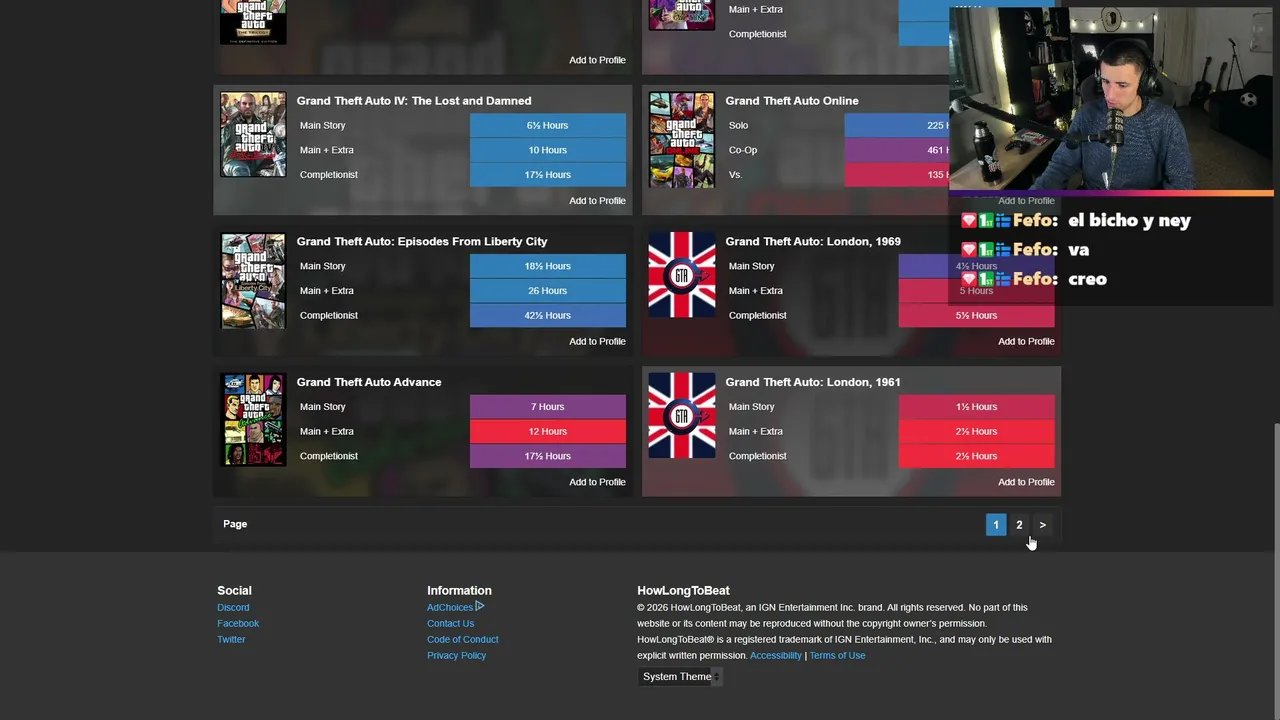Click the "Vs." label in GTA Online card
The image size is (1280, 720).
pyautogui.click(x=735, y=175)
